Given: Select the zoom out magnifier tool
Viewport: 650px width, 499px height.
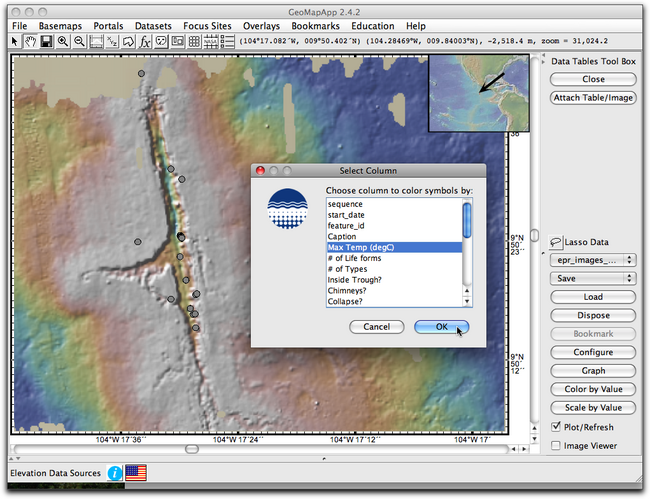Looking at the screenshot, I should (x=78, y=41).
